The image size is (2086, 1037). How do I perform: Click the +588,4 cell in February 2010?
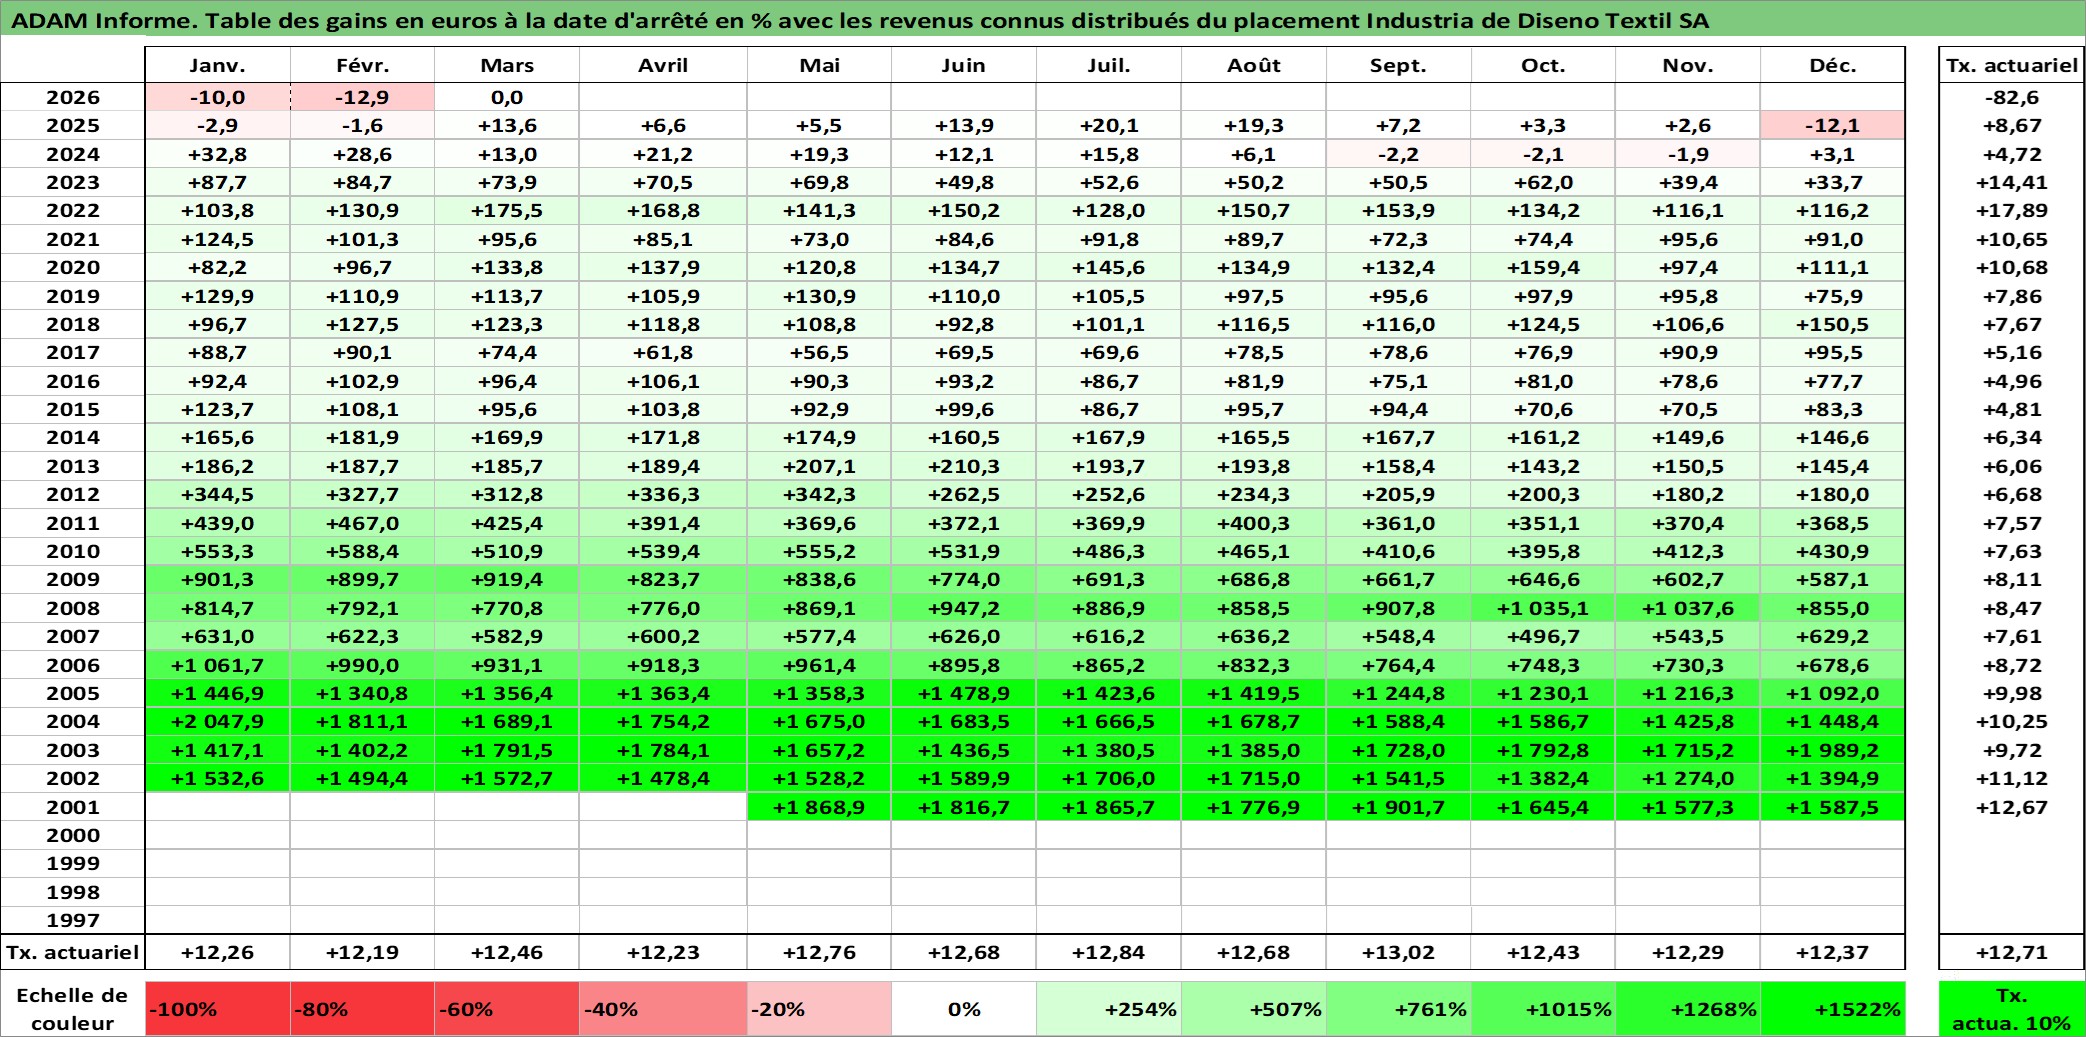click(x=362, y=551)
